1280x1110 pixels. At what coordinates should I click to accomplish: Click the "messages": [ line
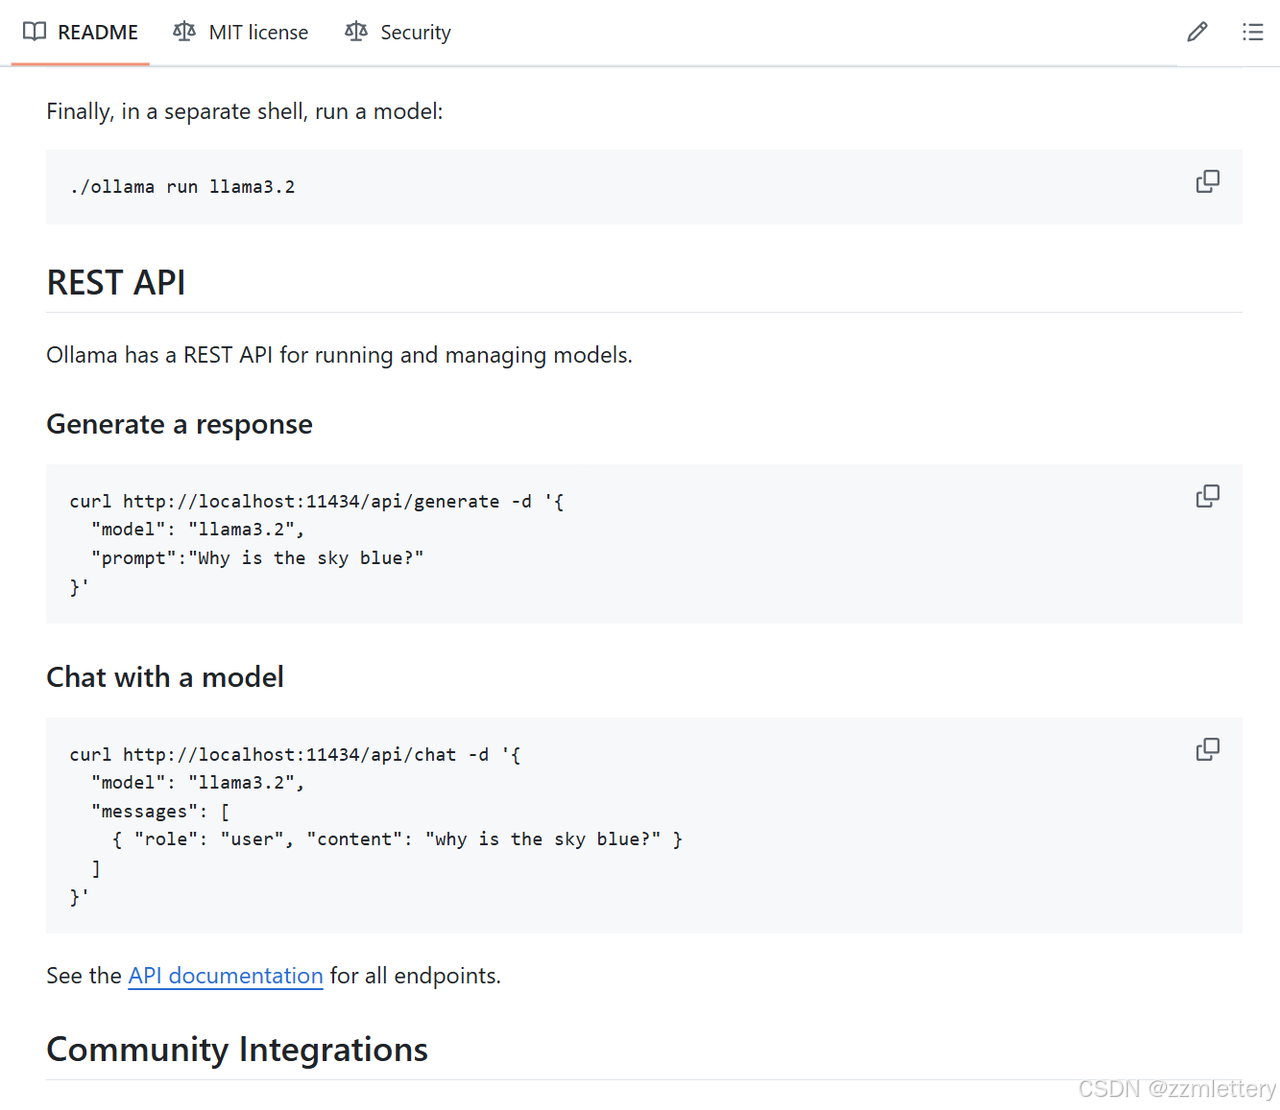pos(160,811)
